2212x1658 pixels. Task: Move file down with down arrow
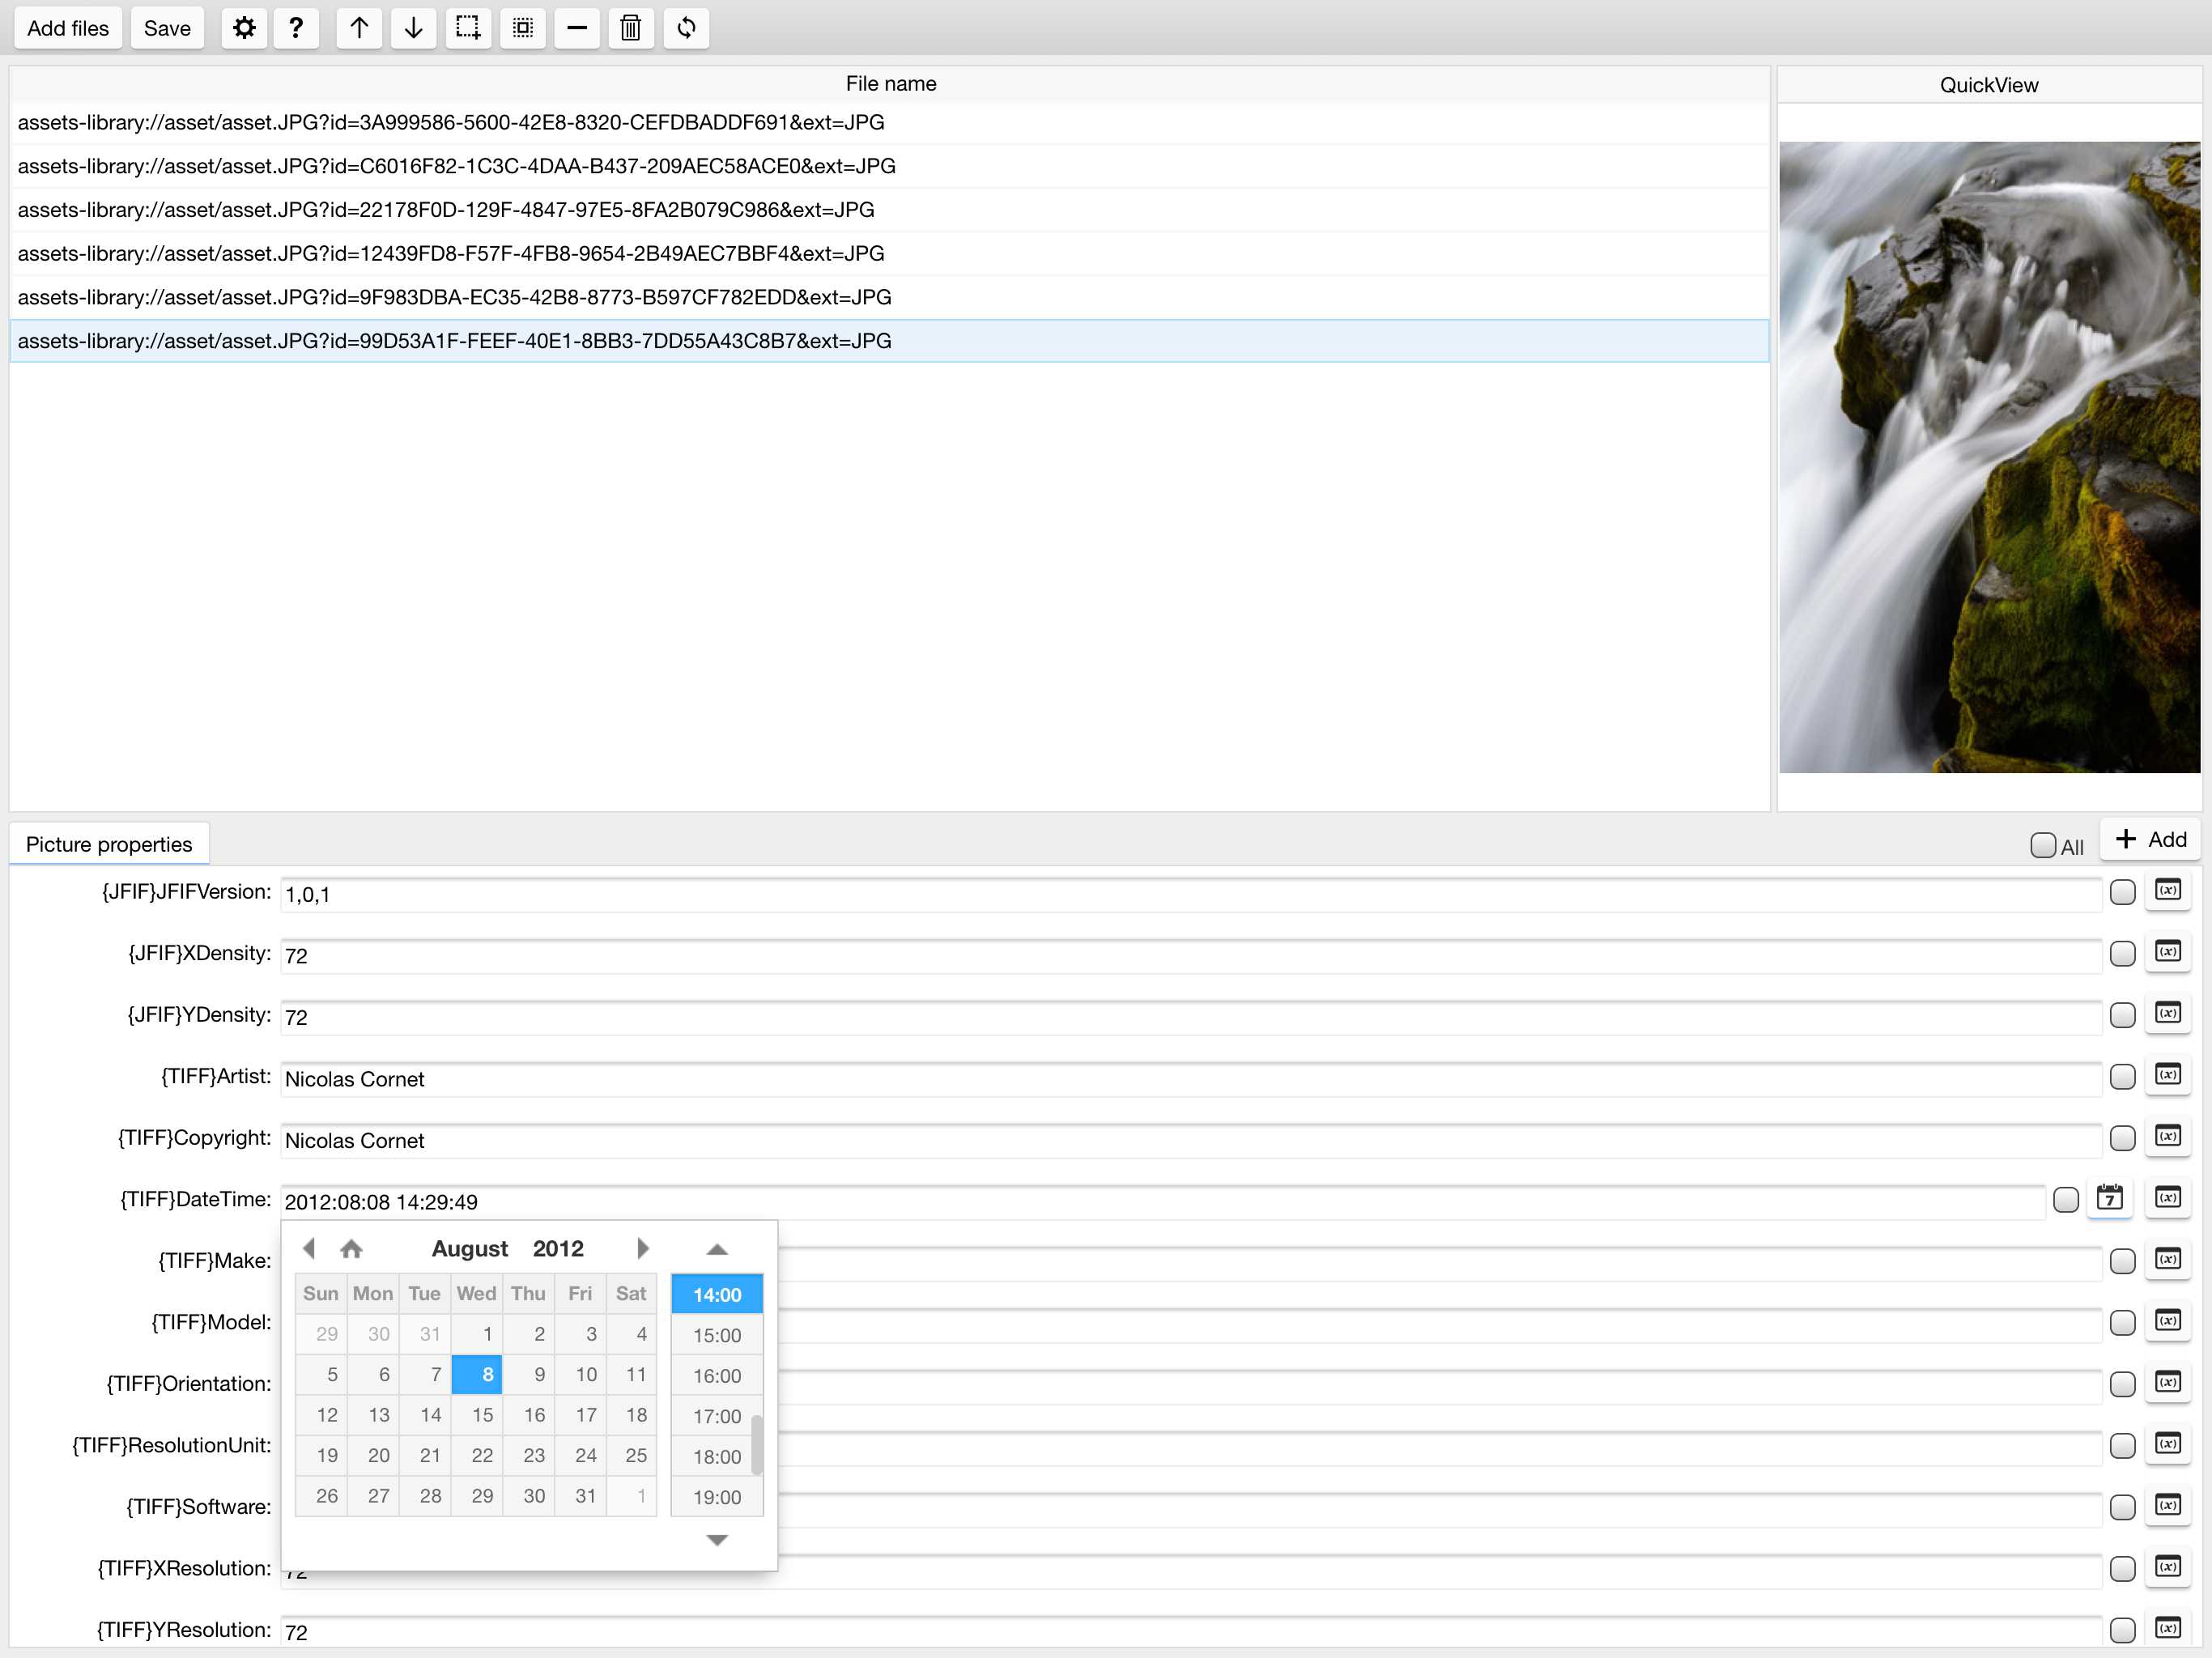[413, 28]
